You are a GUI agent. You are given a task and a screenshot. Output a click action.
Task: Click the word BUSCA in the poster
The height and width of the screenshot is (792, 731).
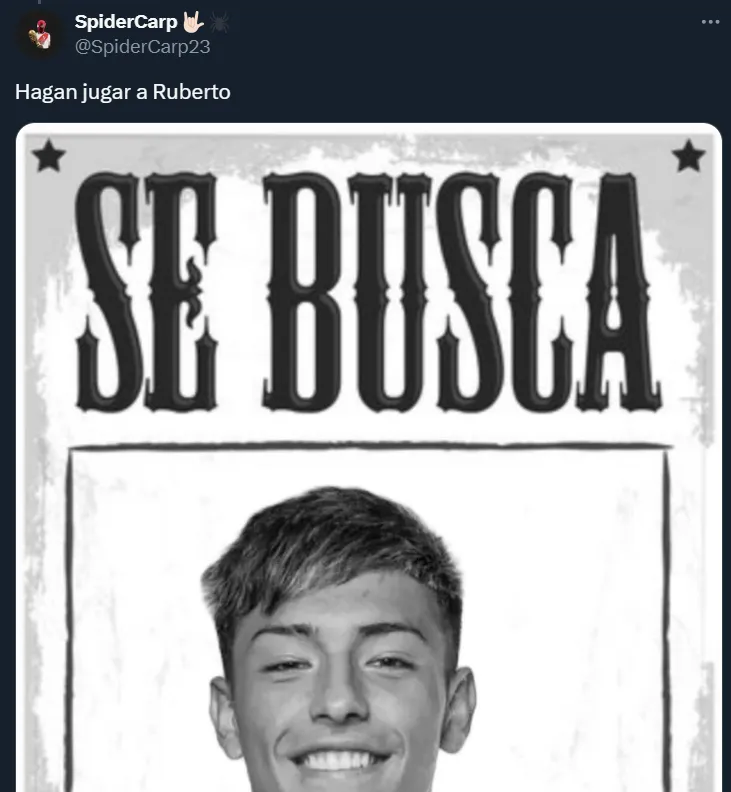[462, 291]
